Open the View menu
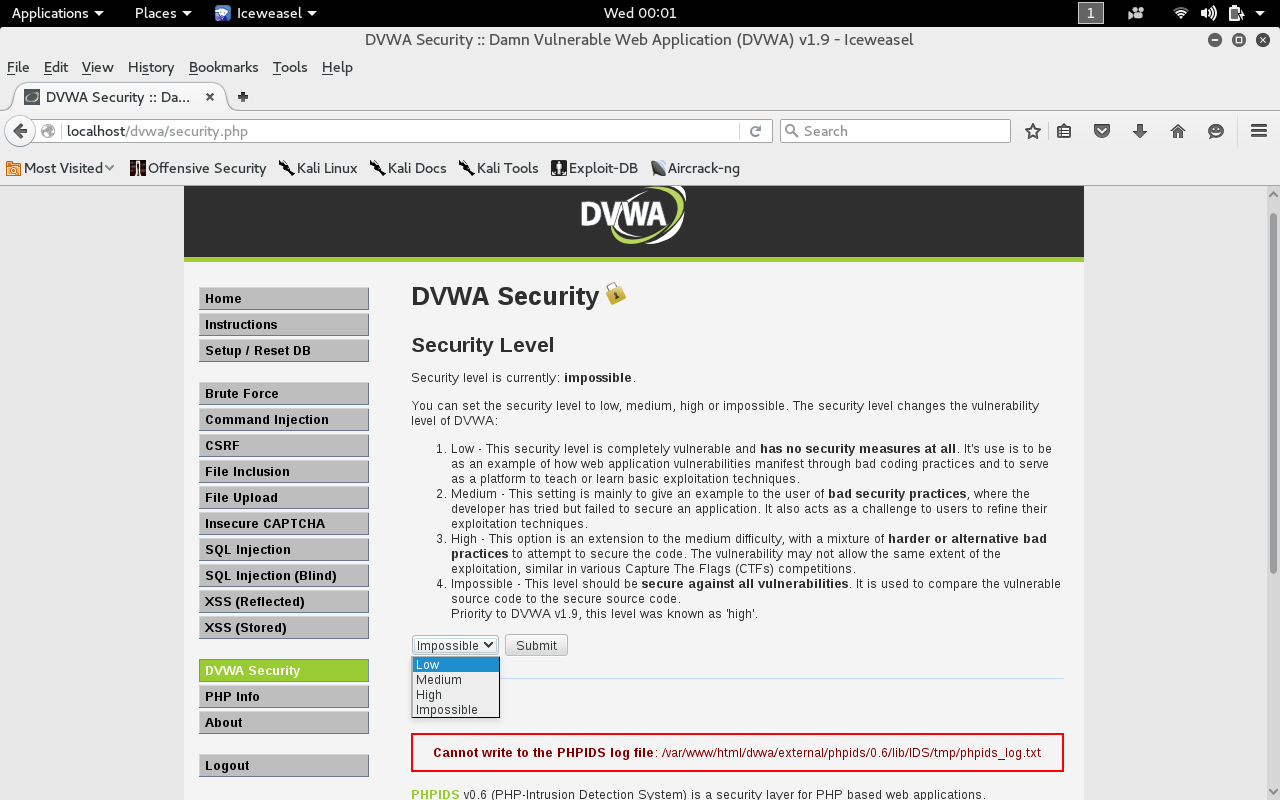Image resolution: width=1280 pixels, height=800 pixels. (x=97, y=67)
